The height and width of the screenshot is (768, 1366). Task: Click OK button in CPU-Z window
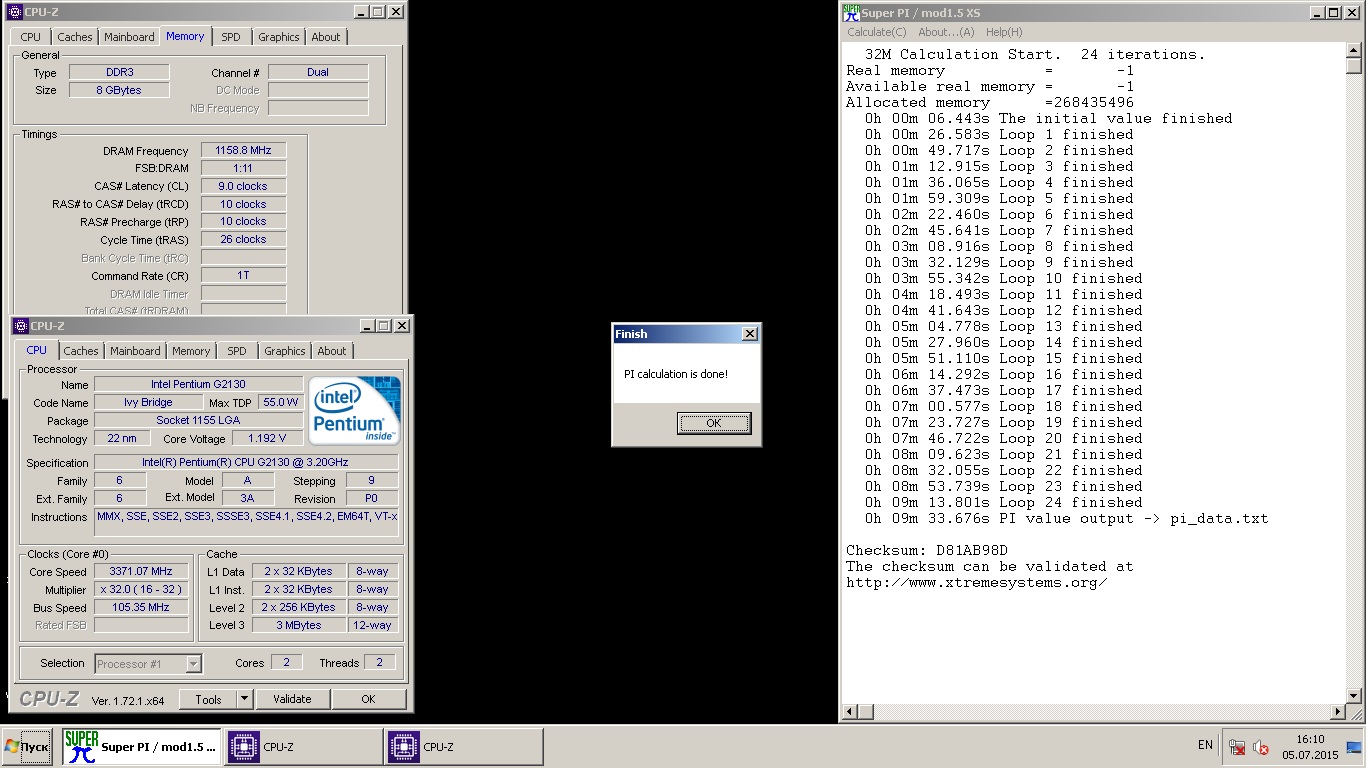pos(368,699)
